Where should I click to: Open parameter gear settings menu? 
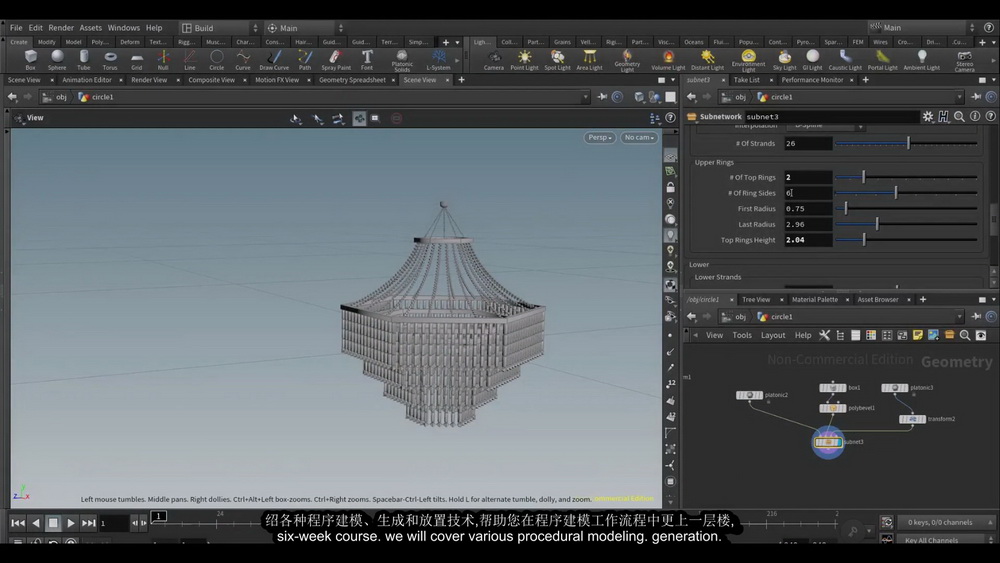pyautogui.click(x=927, y=116)
